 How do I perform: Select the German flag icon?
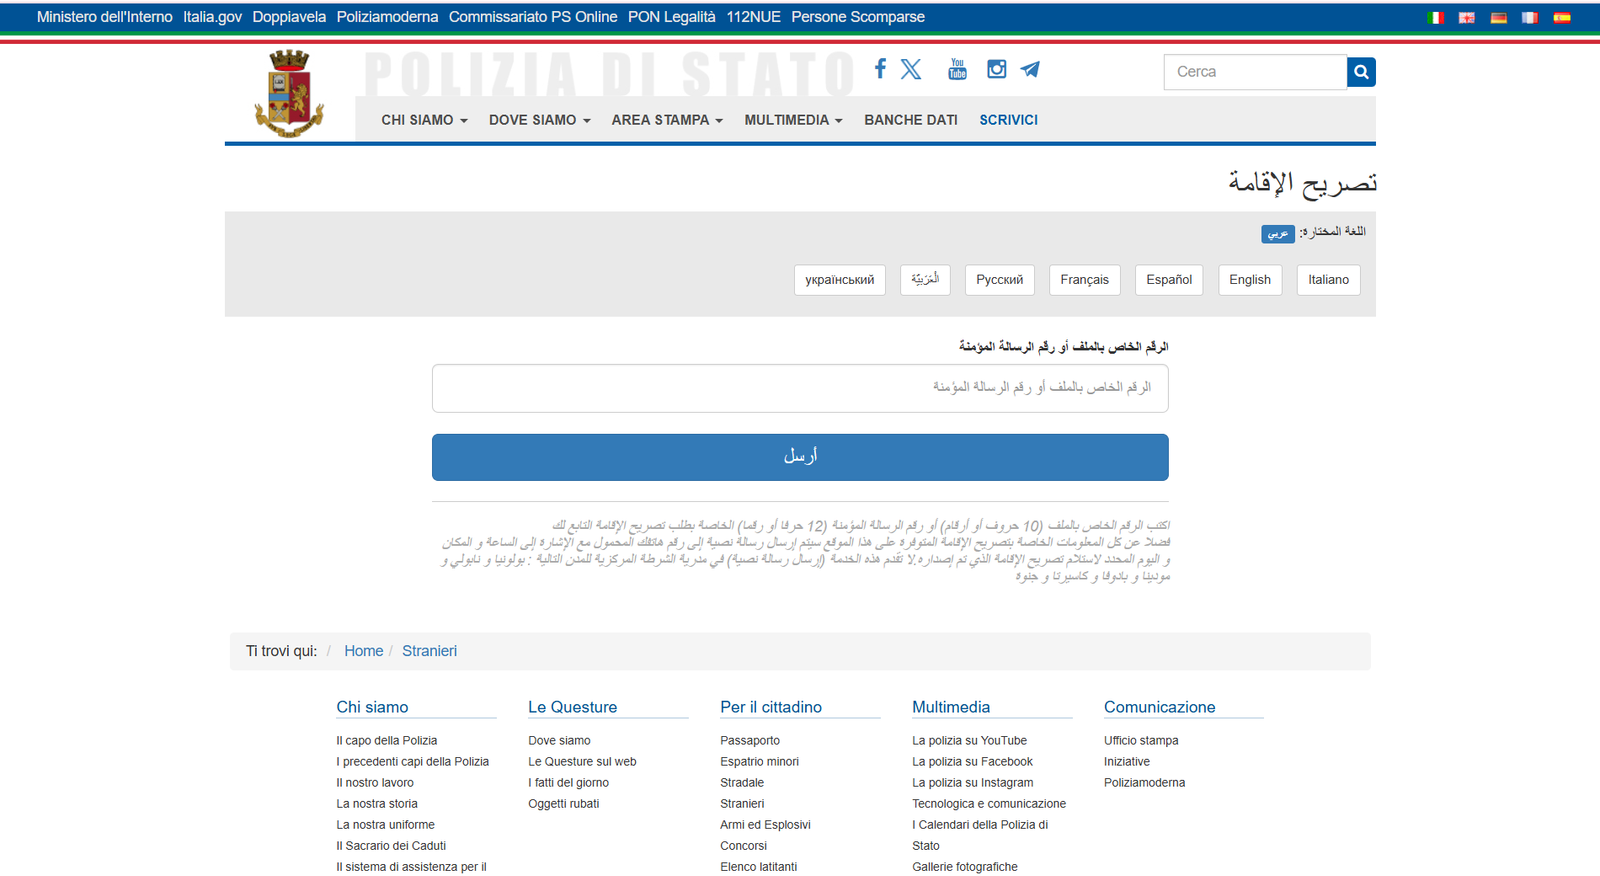point(1498,18)
